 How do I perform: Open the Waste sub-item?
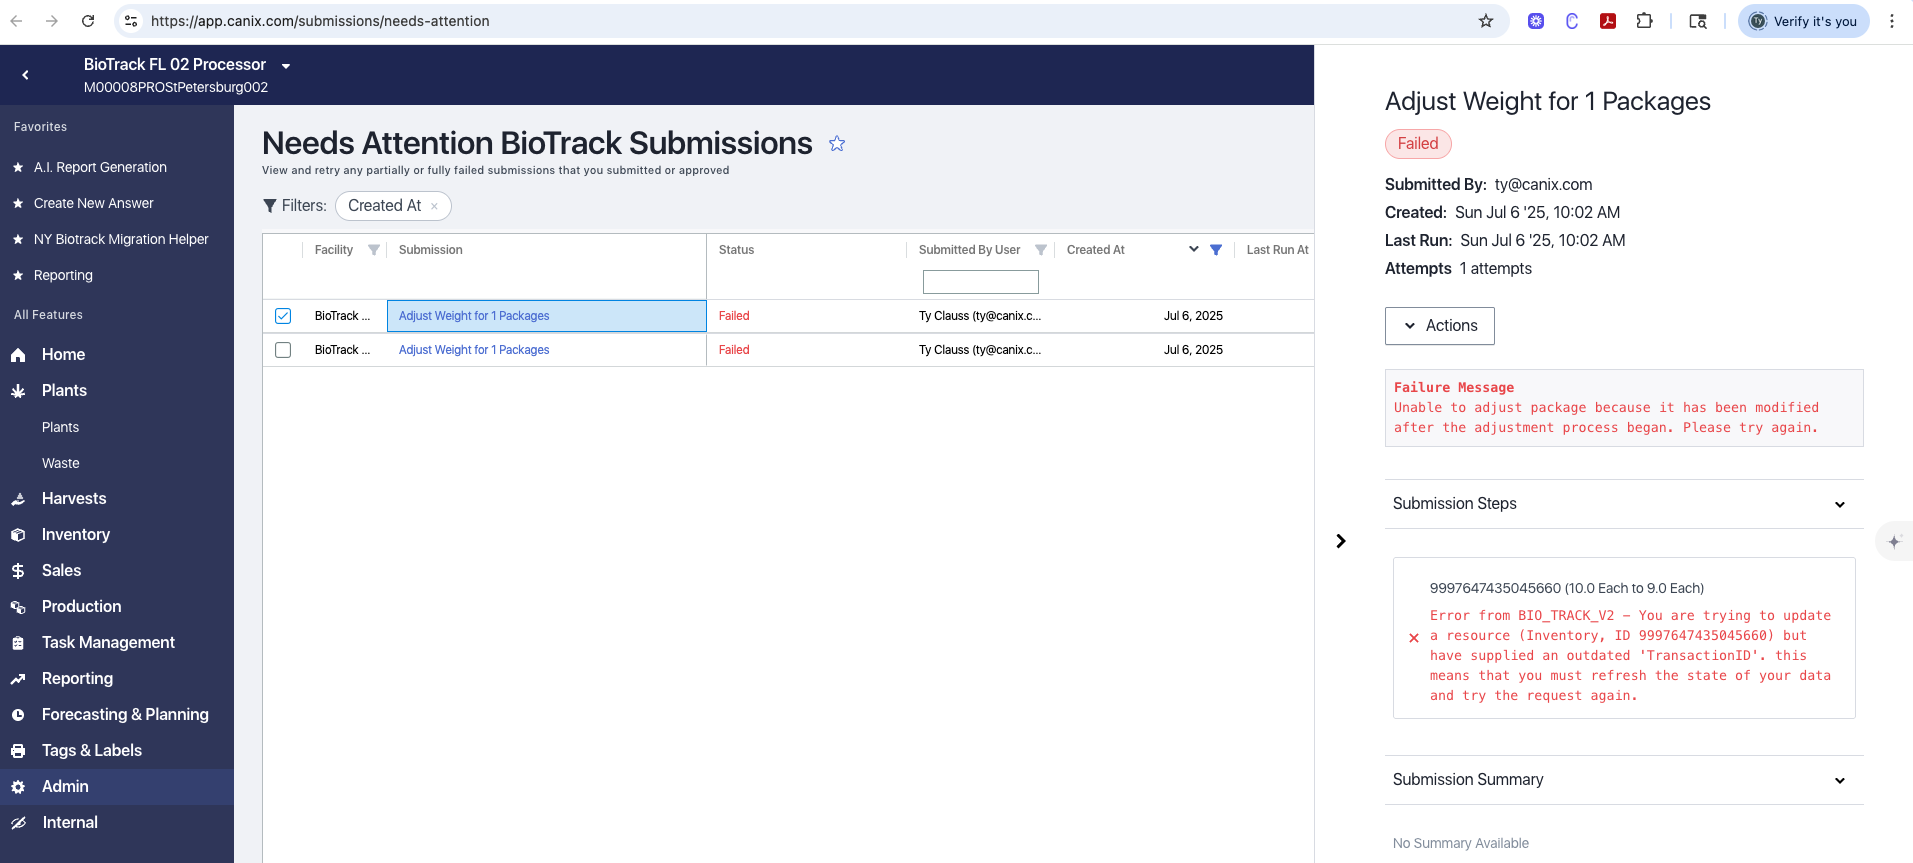pos(61,463)
